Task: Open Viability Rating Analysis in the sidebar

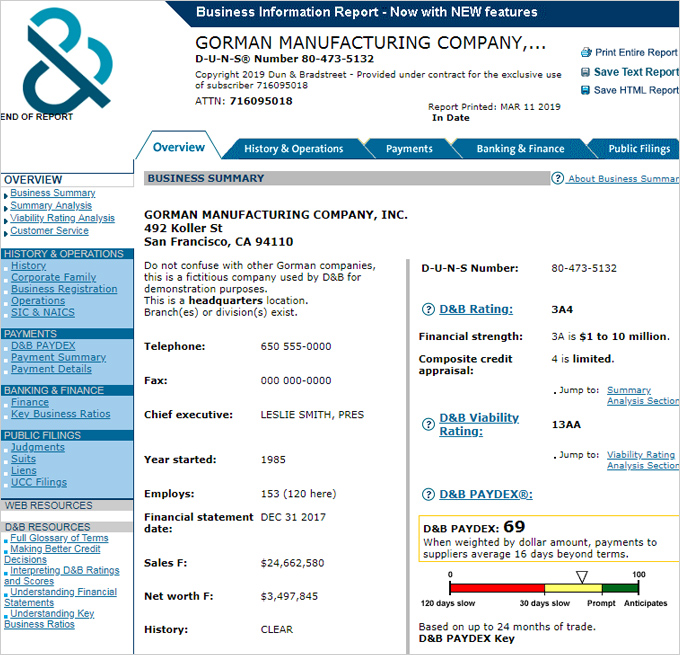Action: coord(62,218)
